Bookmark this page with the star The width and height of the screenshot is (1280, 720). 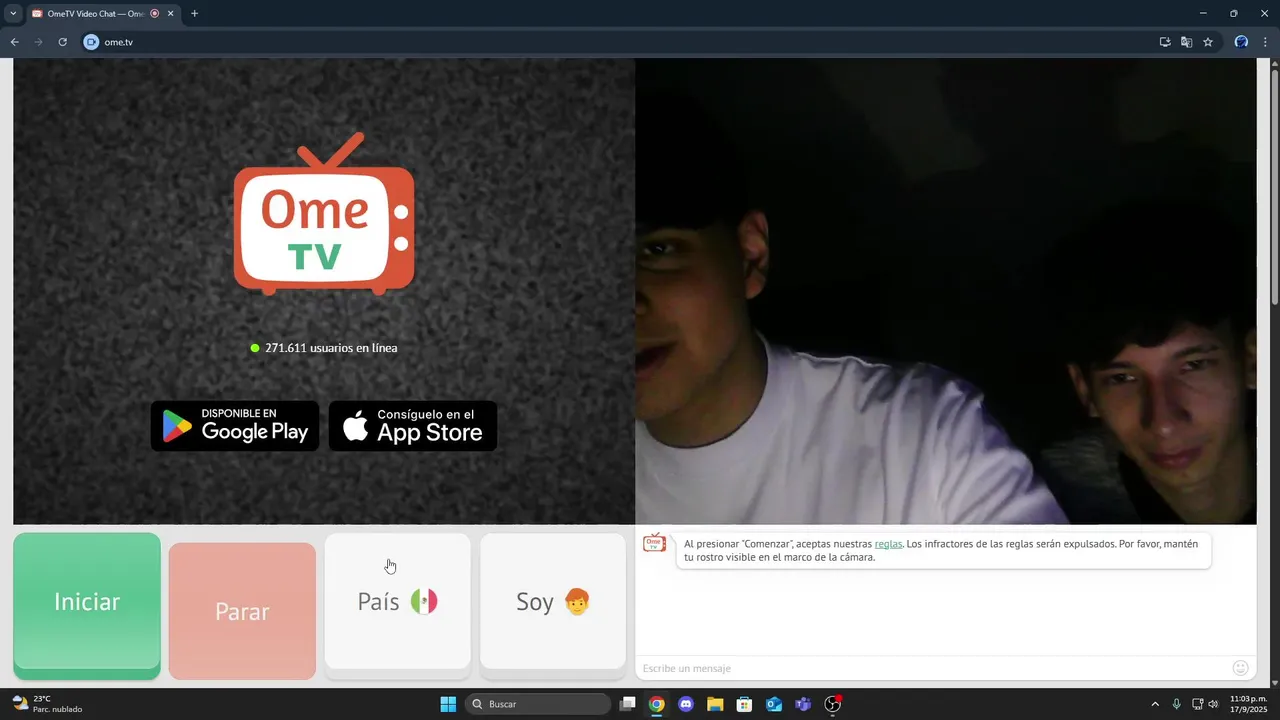coord(1208,42)
